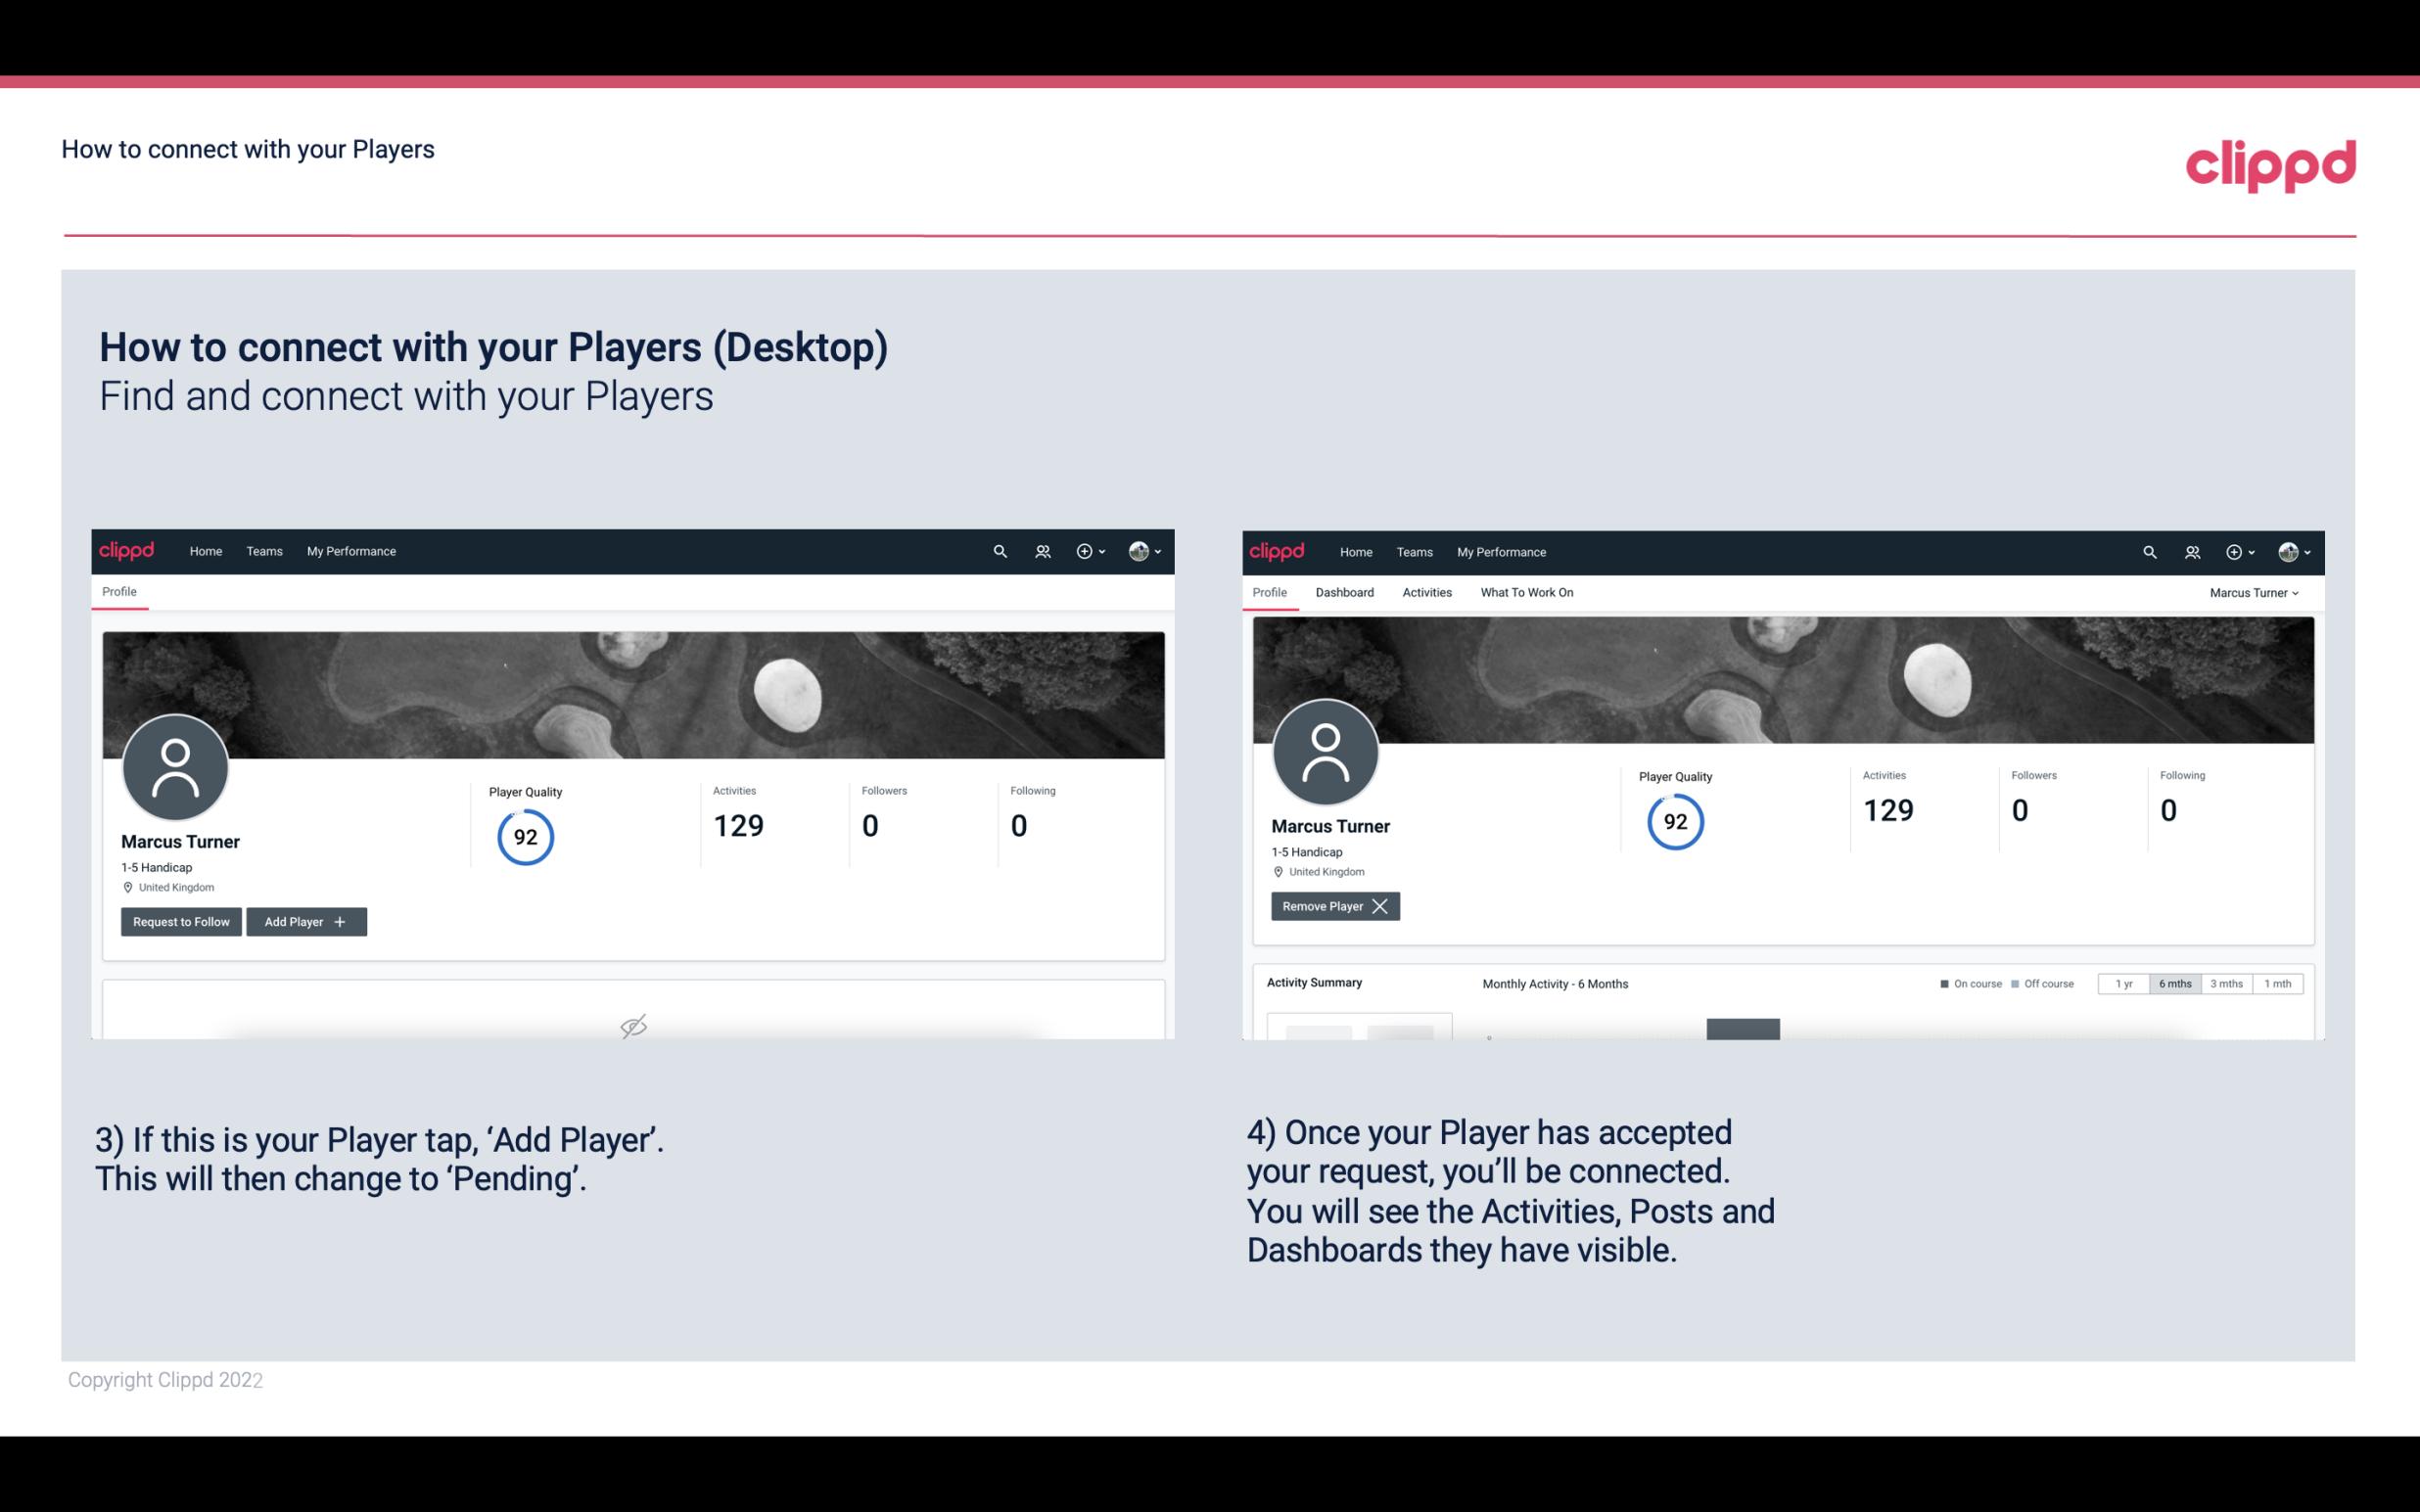This screenshot has width=2420, height=1512.
Task: Click the Clippd logo in right panel navbar
Action: [1279, 550]
